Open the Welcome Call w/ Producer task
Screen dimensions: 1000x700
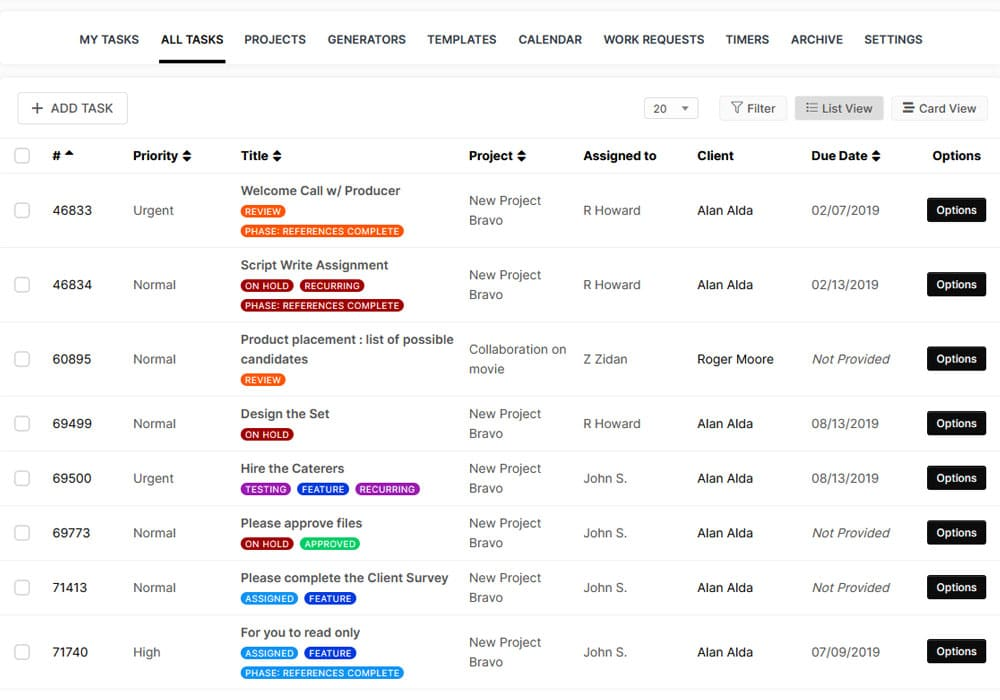click(320, 190)
